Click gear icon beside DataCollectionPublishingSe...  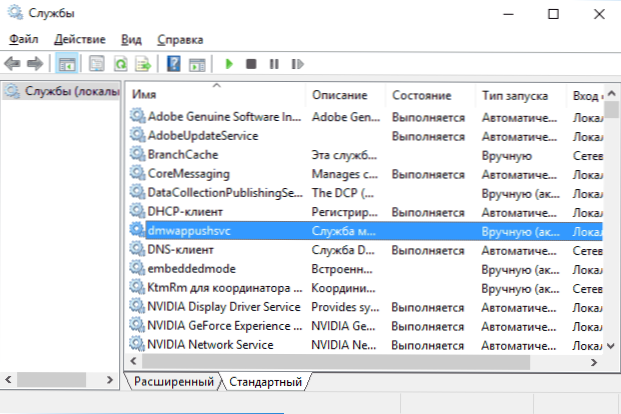pyautogui.click(x=137, y=192)
